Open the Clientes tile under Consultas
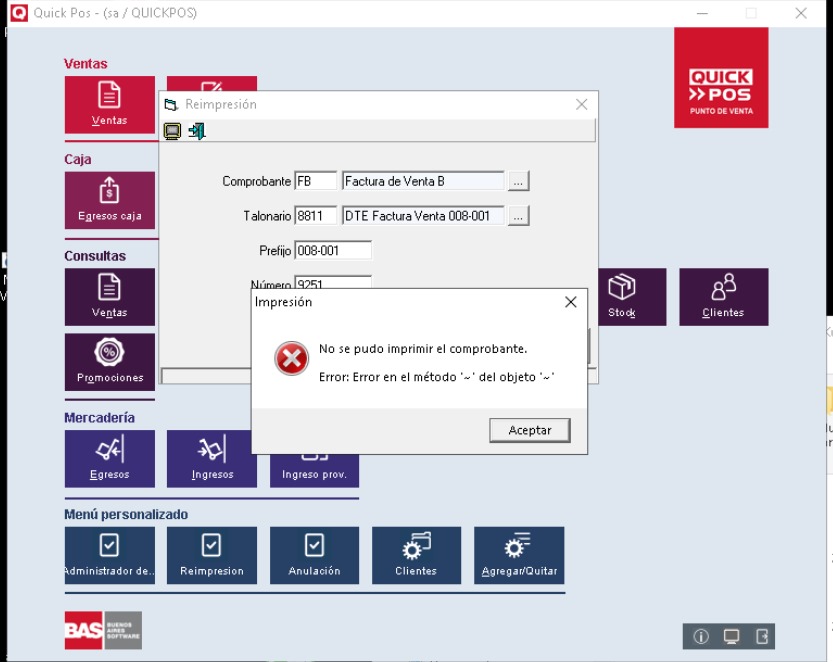Screen dimensions: 833x662 click(x=723, y=297)
